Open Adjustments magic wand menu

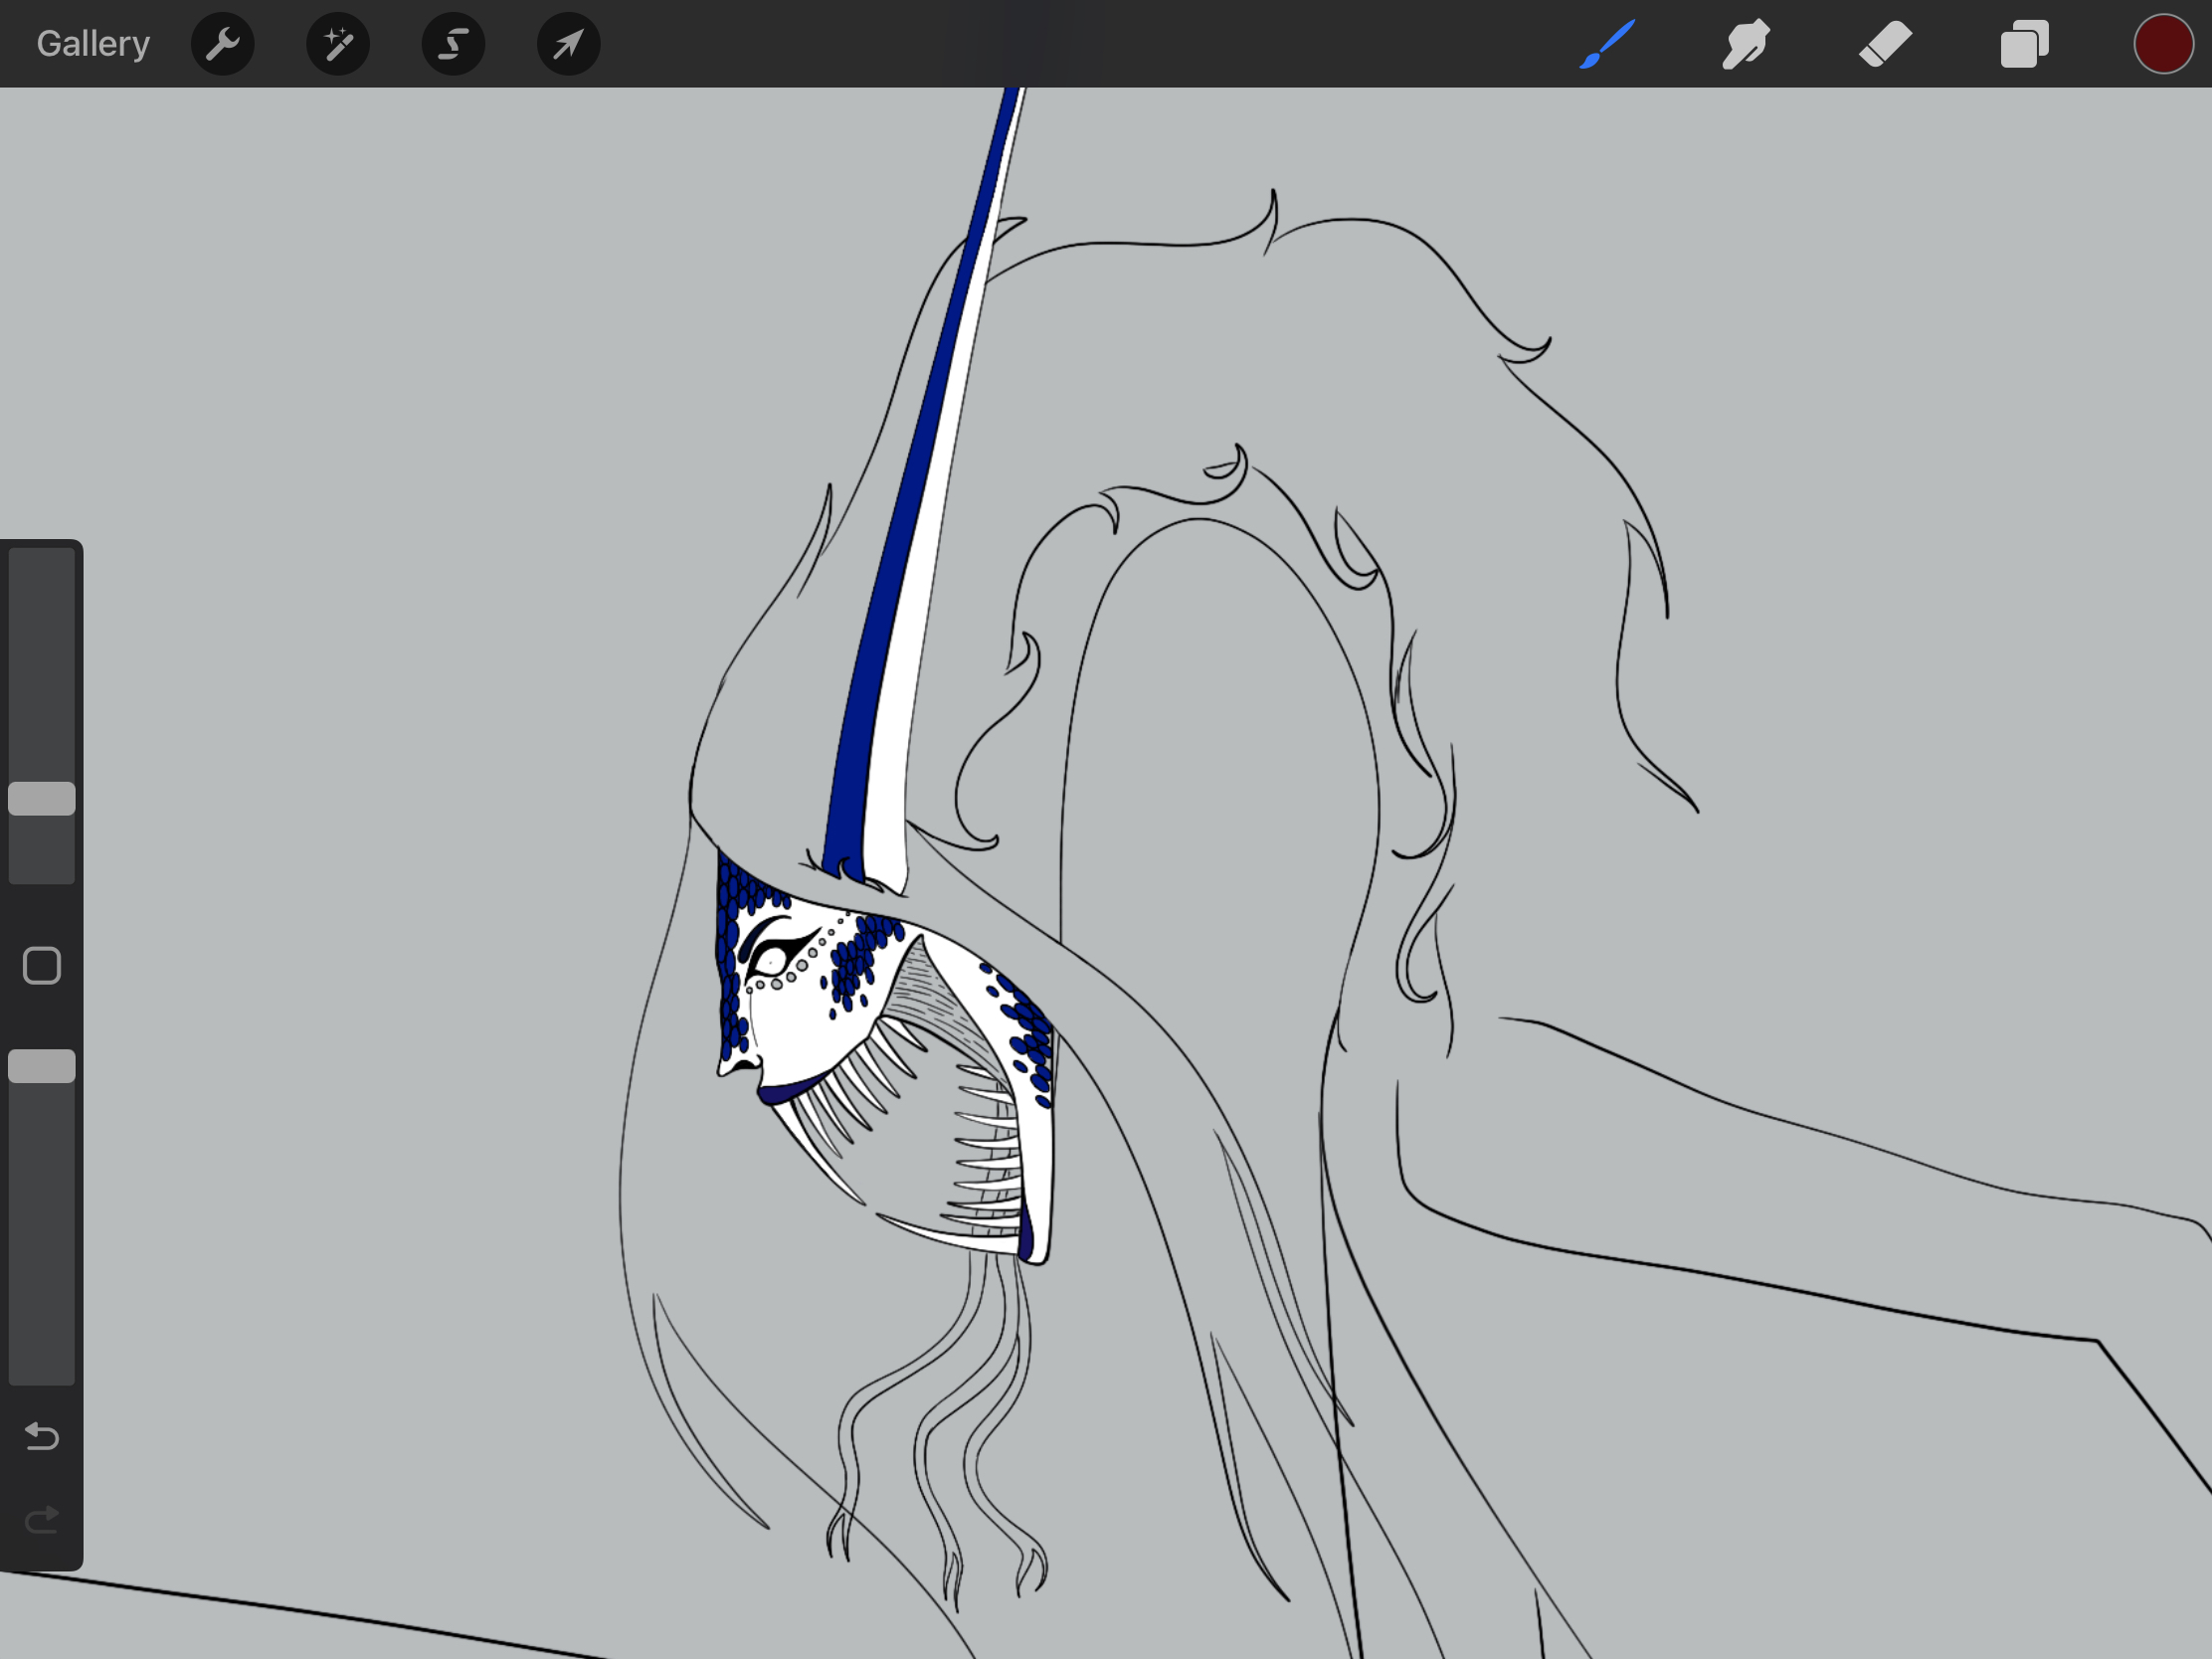338,44
